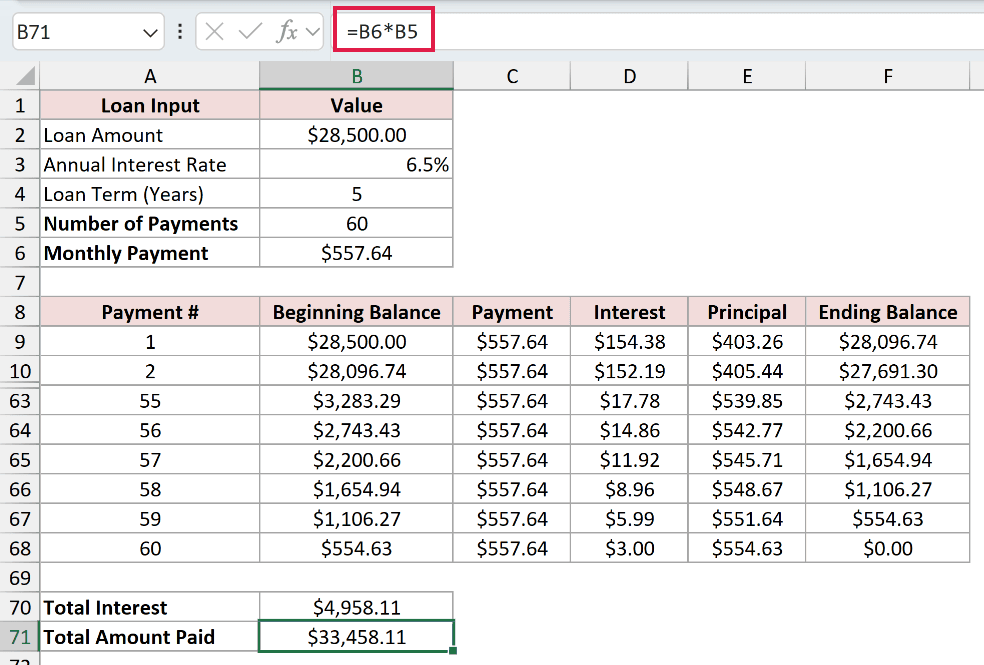This screenshot has height=665, width=984.
Task: Select row 8 header
Action: [20, 312]
